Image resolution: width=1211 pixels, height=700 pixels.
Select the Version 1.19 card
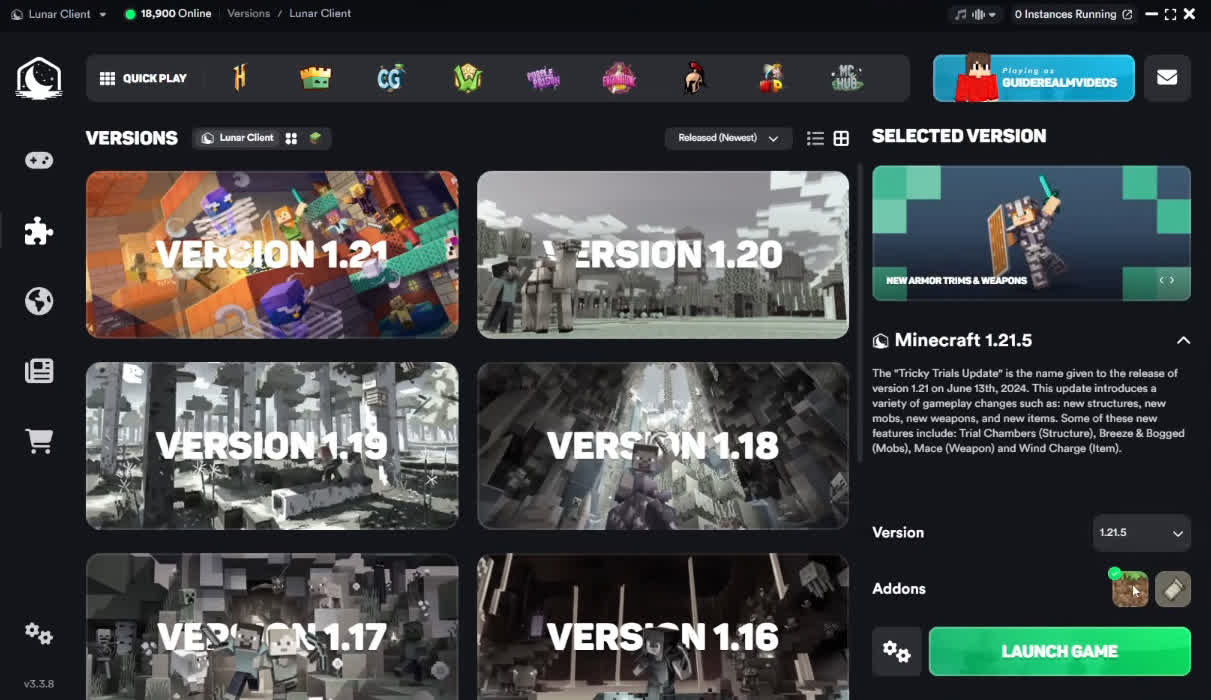coord(272,446)
